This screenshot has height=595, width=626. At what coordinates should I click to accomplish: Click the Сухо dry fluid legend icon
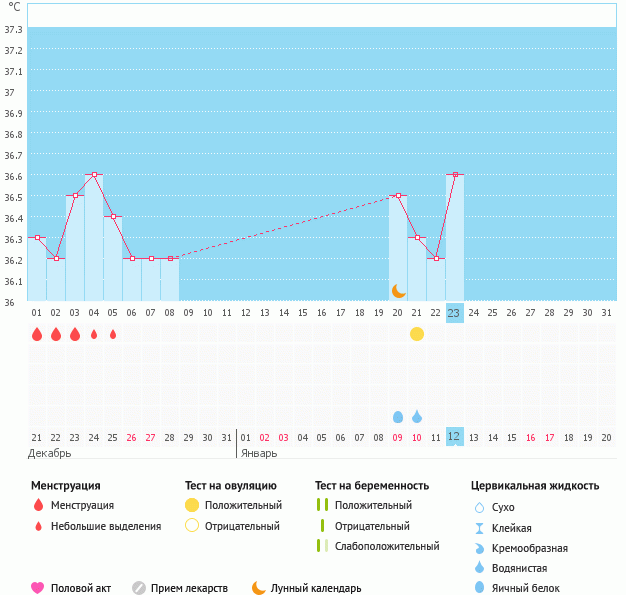coord(479,508)
